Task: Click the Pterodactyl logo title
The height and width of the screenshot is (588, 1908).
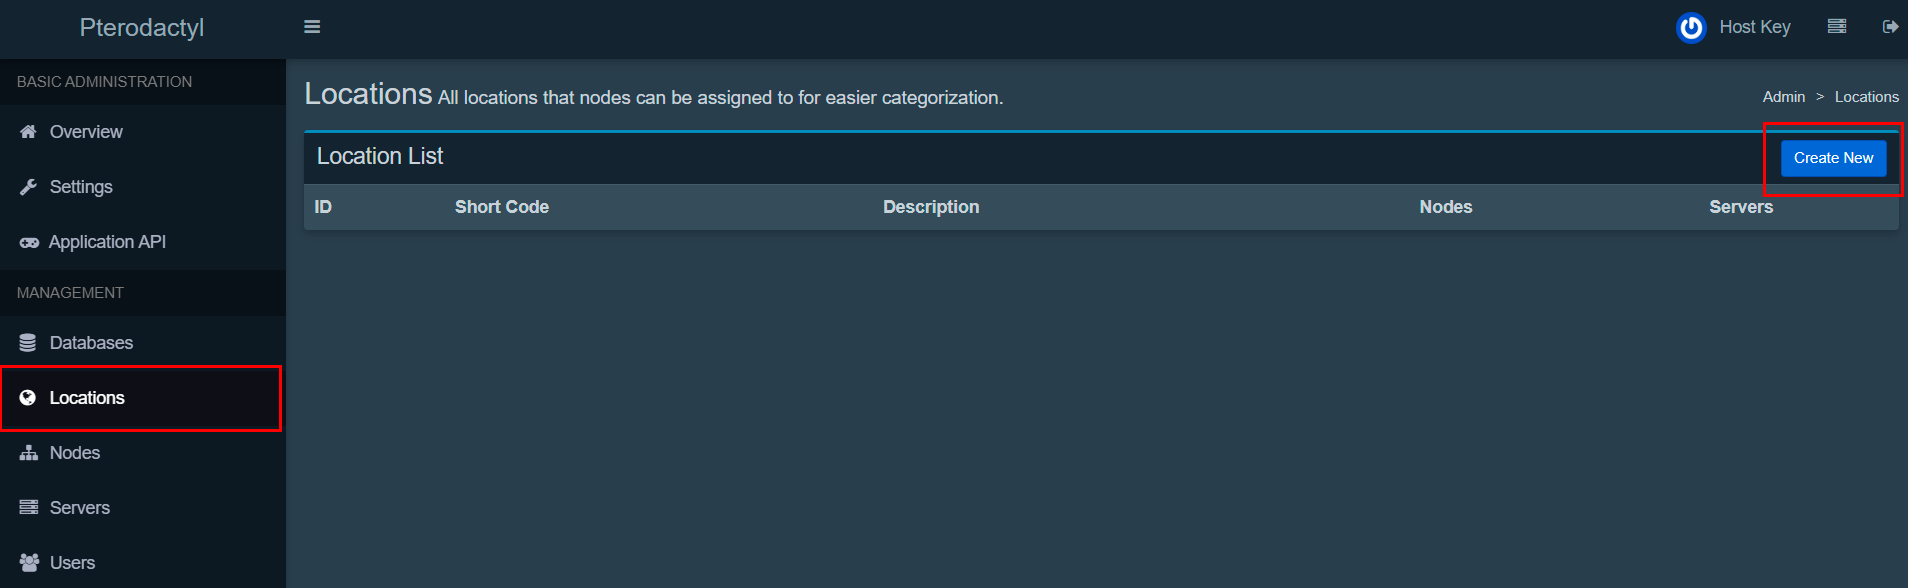Action: (x=142, y=28)
